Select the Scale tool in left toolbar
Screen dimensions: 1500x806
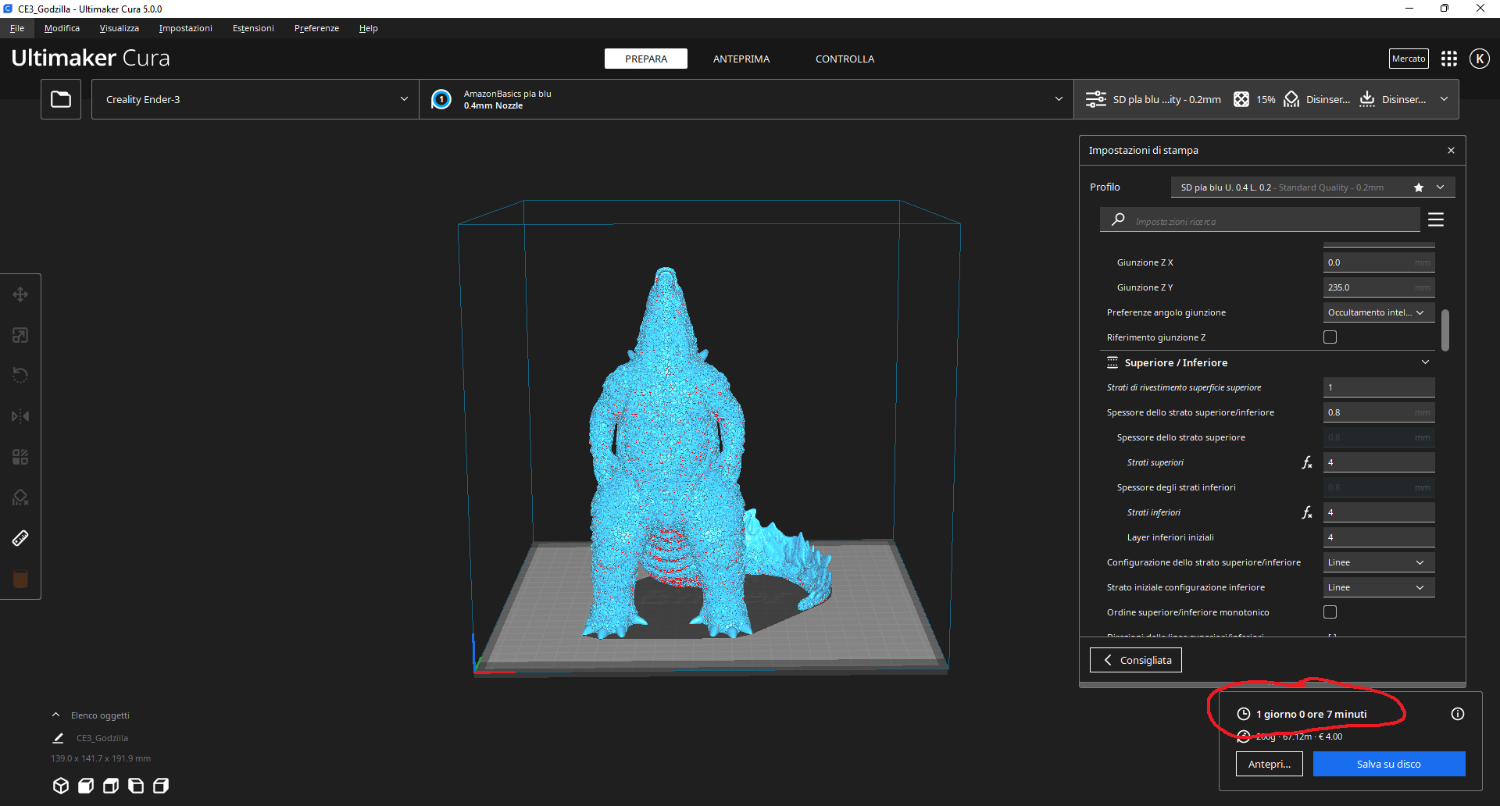[x=20, y=335]
